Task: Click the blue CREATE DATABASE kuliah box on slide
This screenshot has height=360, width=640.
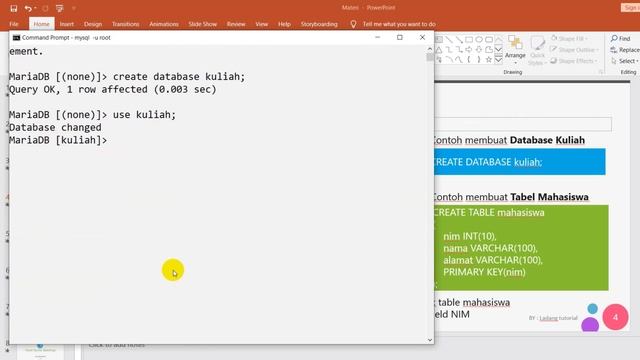Action: click(520, 162)
